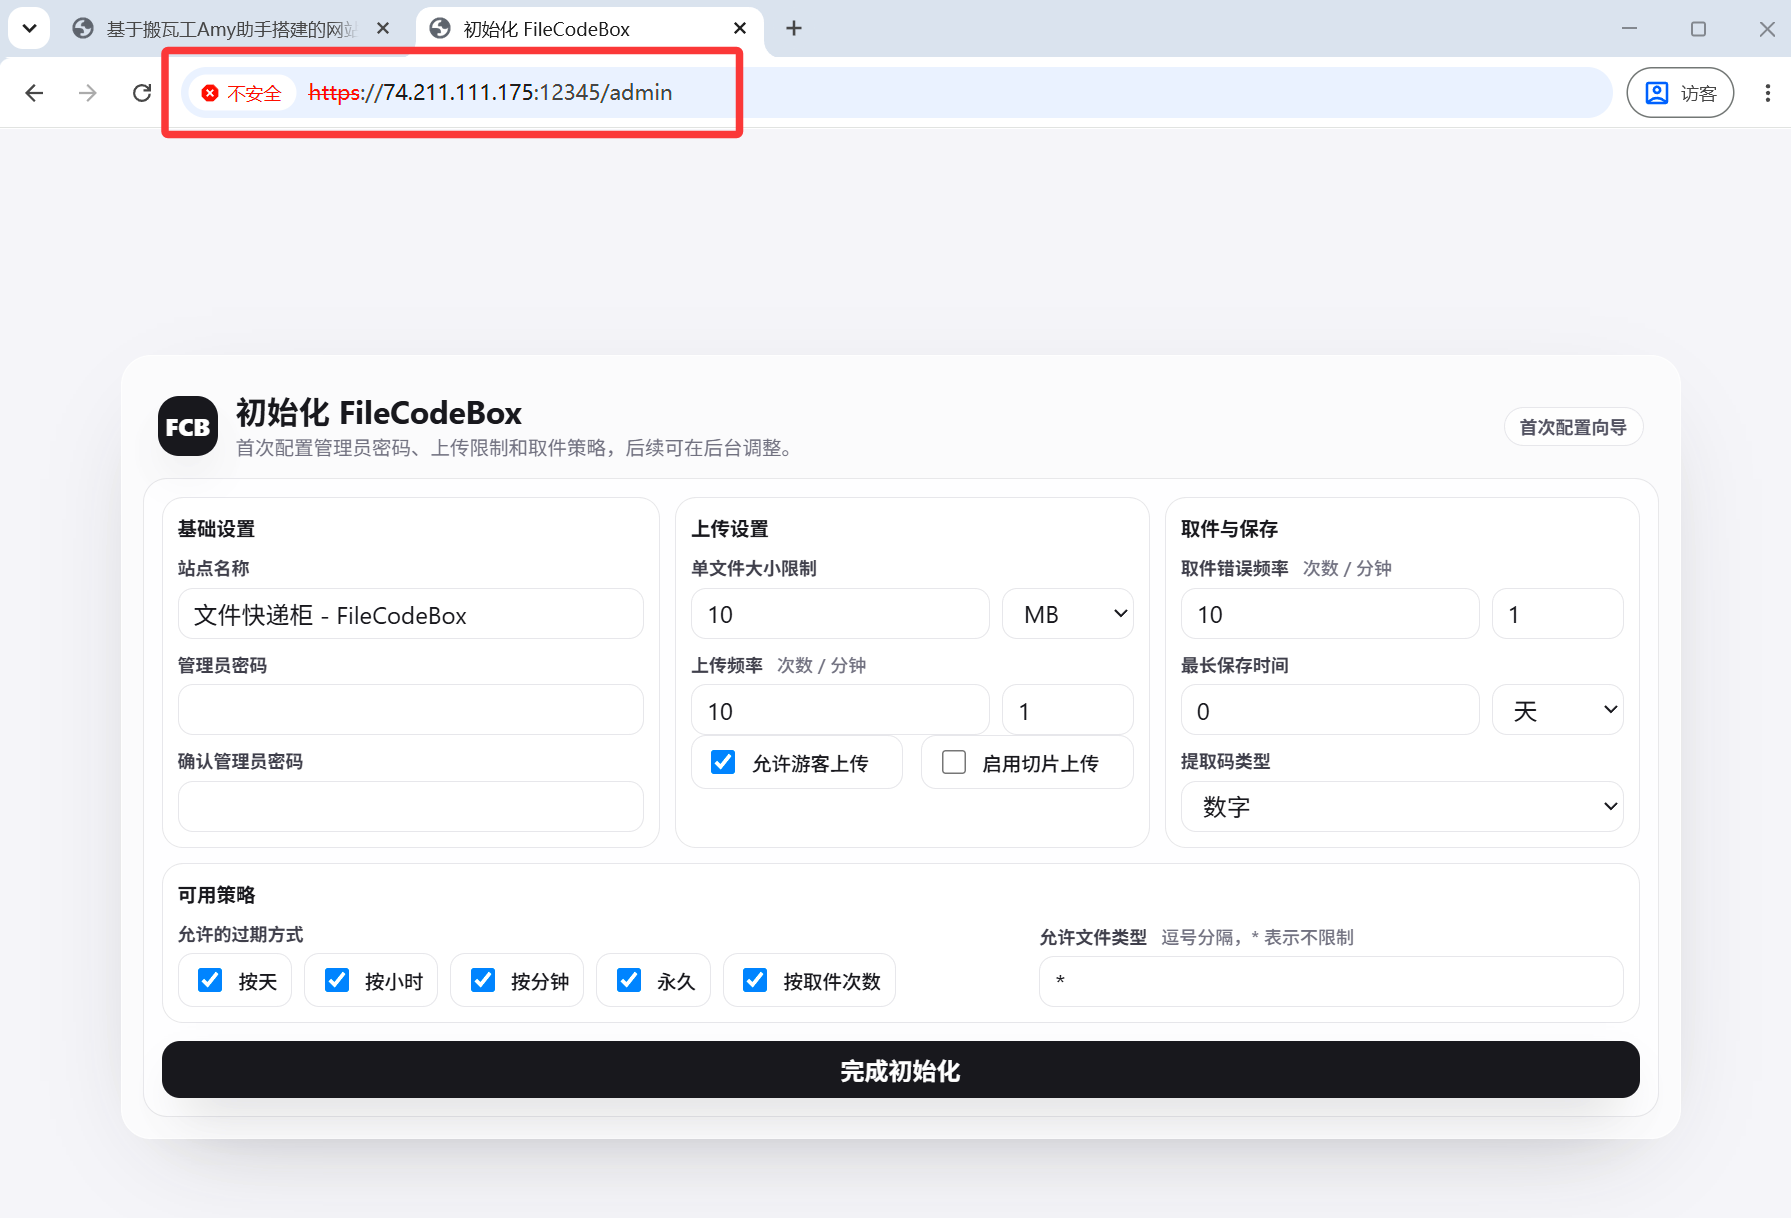Click the 上传频率 minutes field

(1068, 710)
